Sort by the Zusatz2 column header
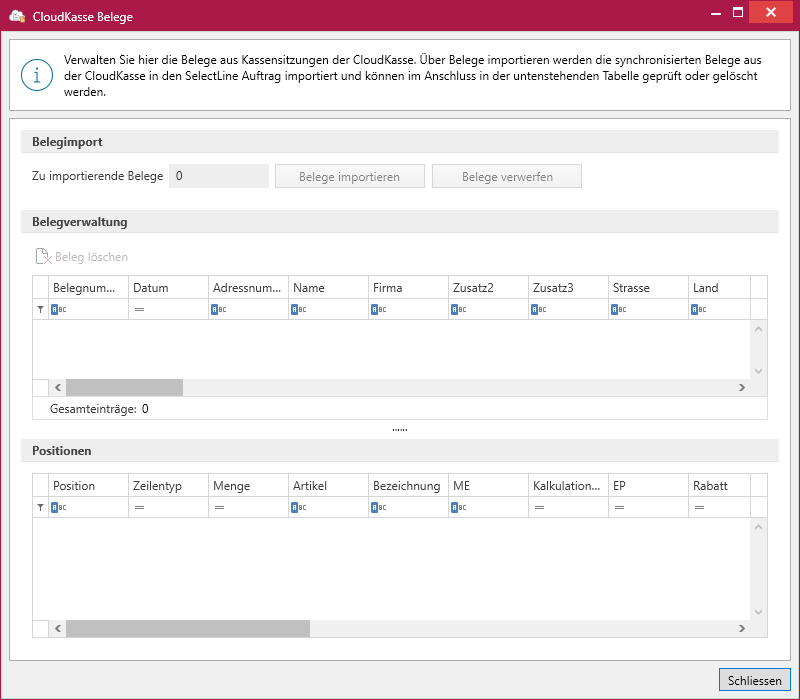The width and height of the screenshot is (800, 700). [x=489, y=287]
